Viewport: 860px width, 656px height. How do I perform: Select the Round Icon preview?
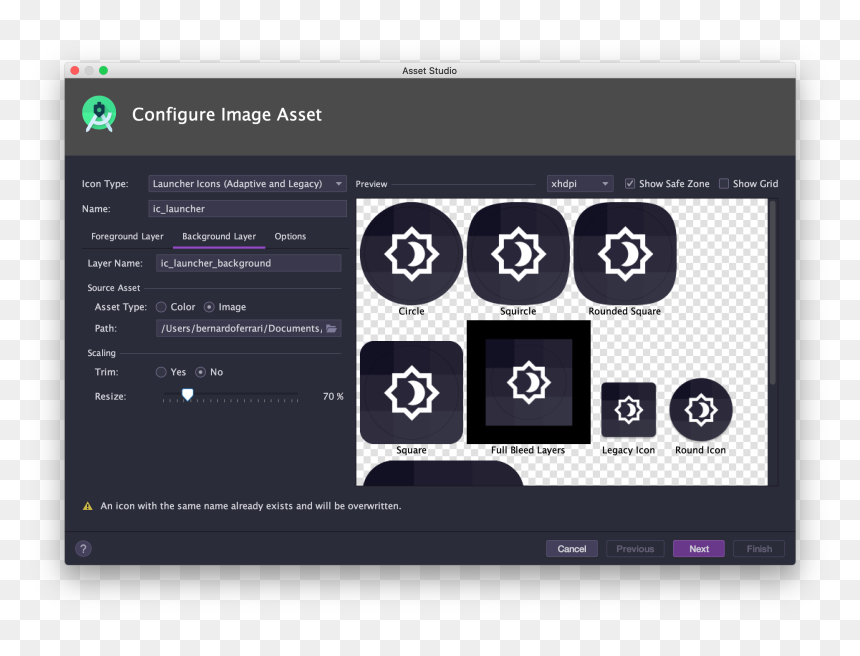point(701,410)
